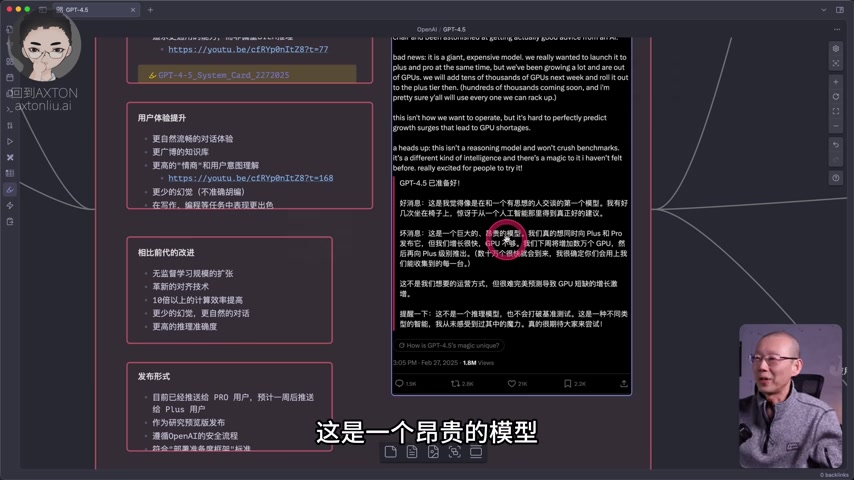This screenshot has width=854, height=480.
Task: Click list item 更自然流畅的对话体验
Action: [192, 139]
